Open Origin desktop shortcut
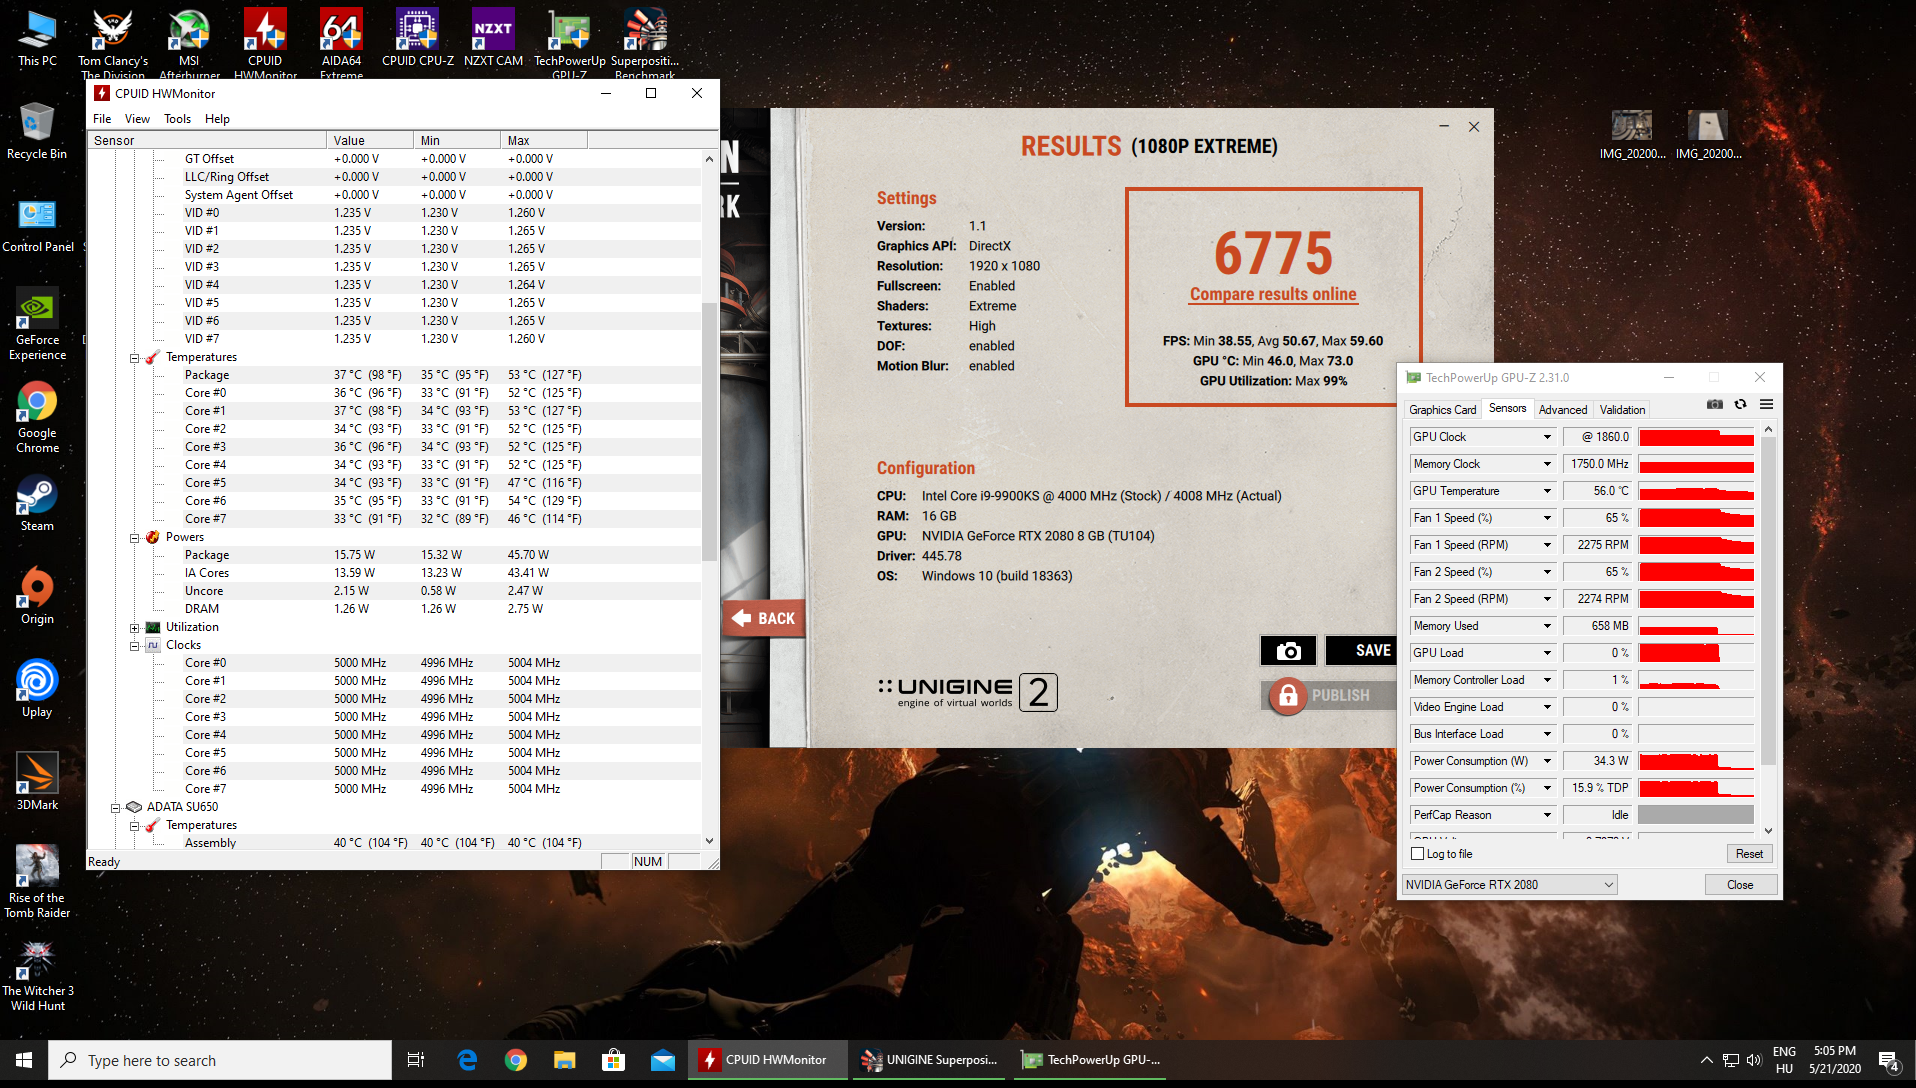 (x=37, y=596)
